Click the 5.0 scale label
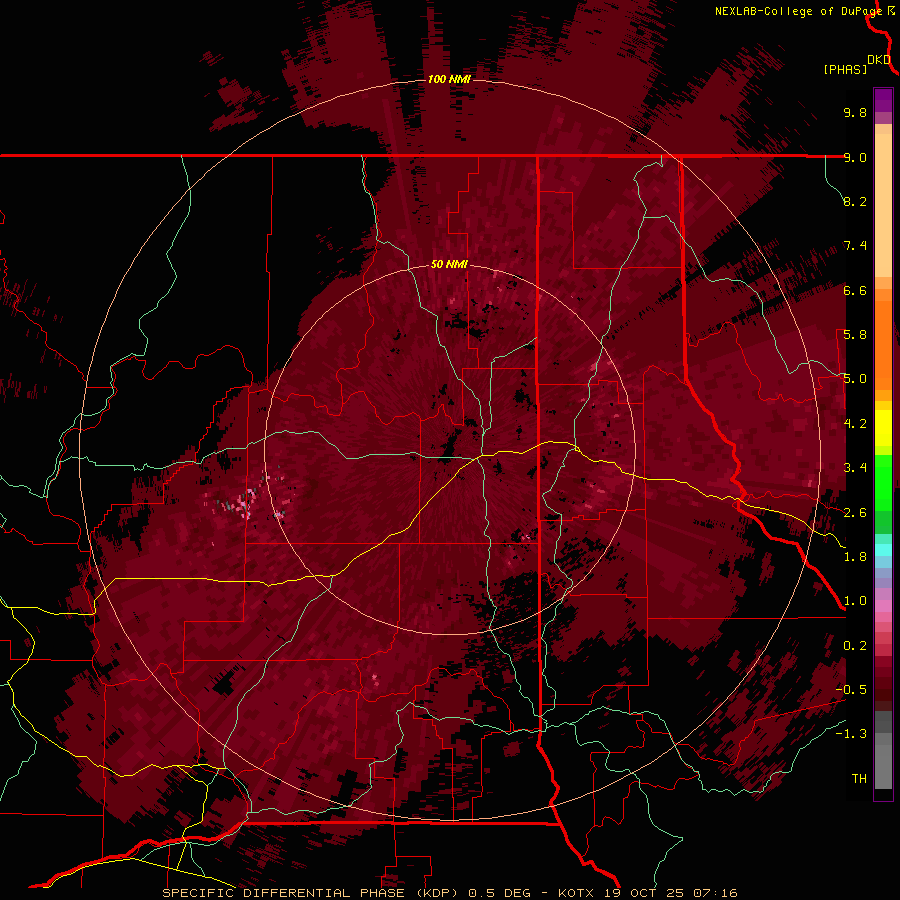This screenshot has height=900, width=900. point(855,379)
